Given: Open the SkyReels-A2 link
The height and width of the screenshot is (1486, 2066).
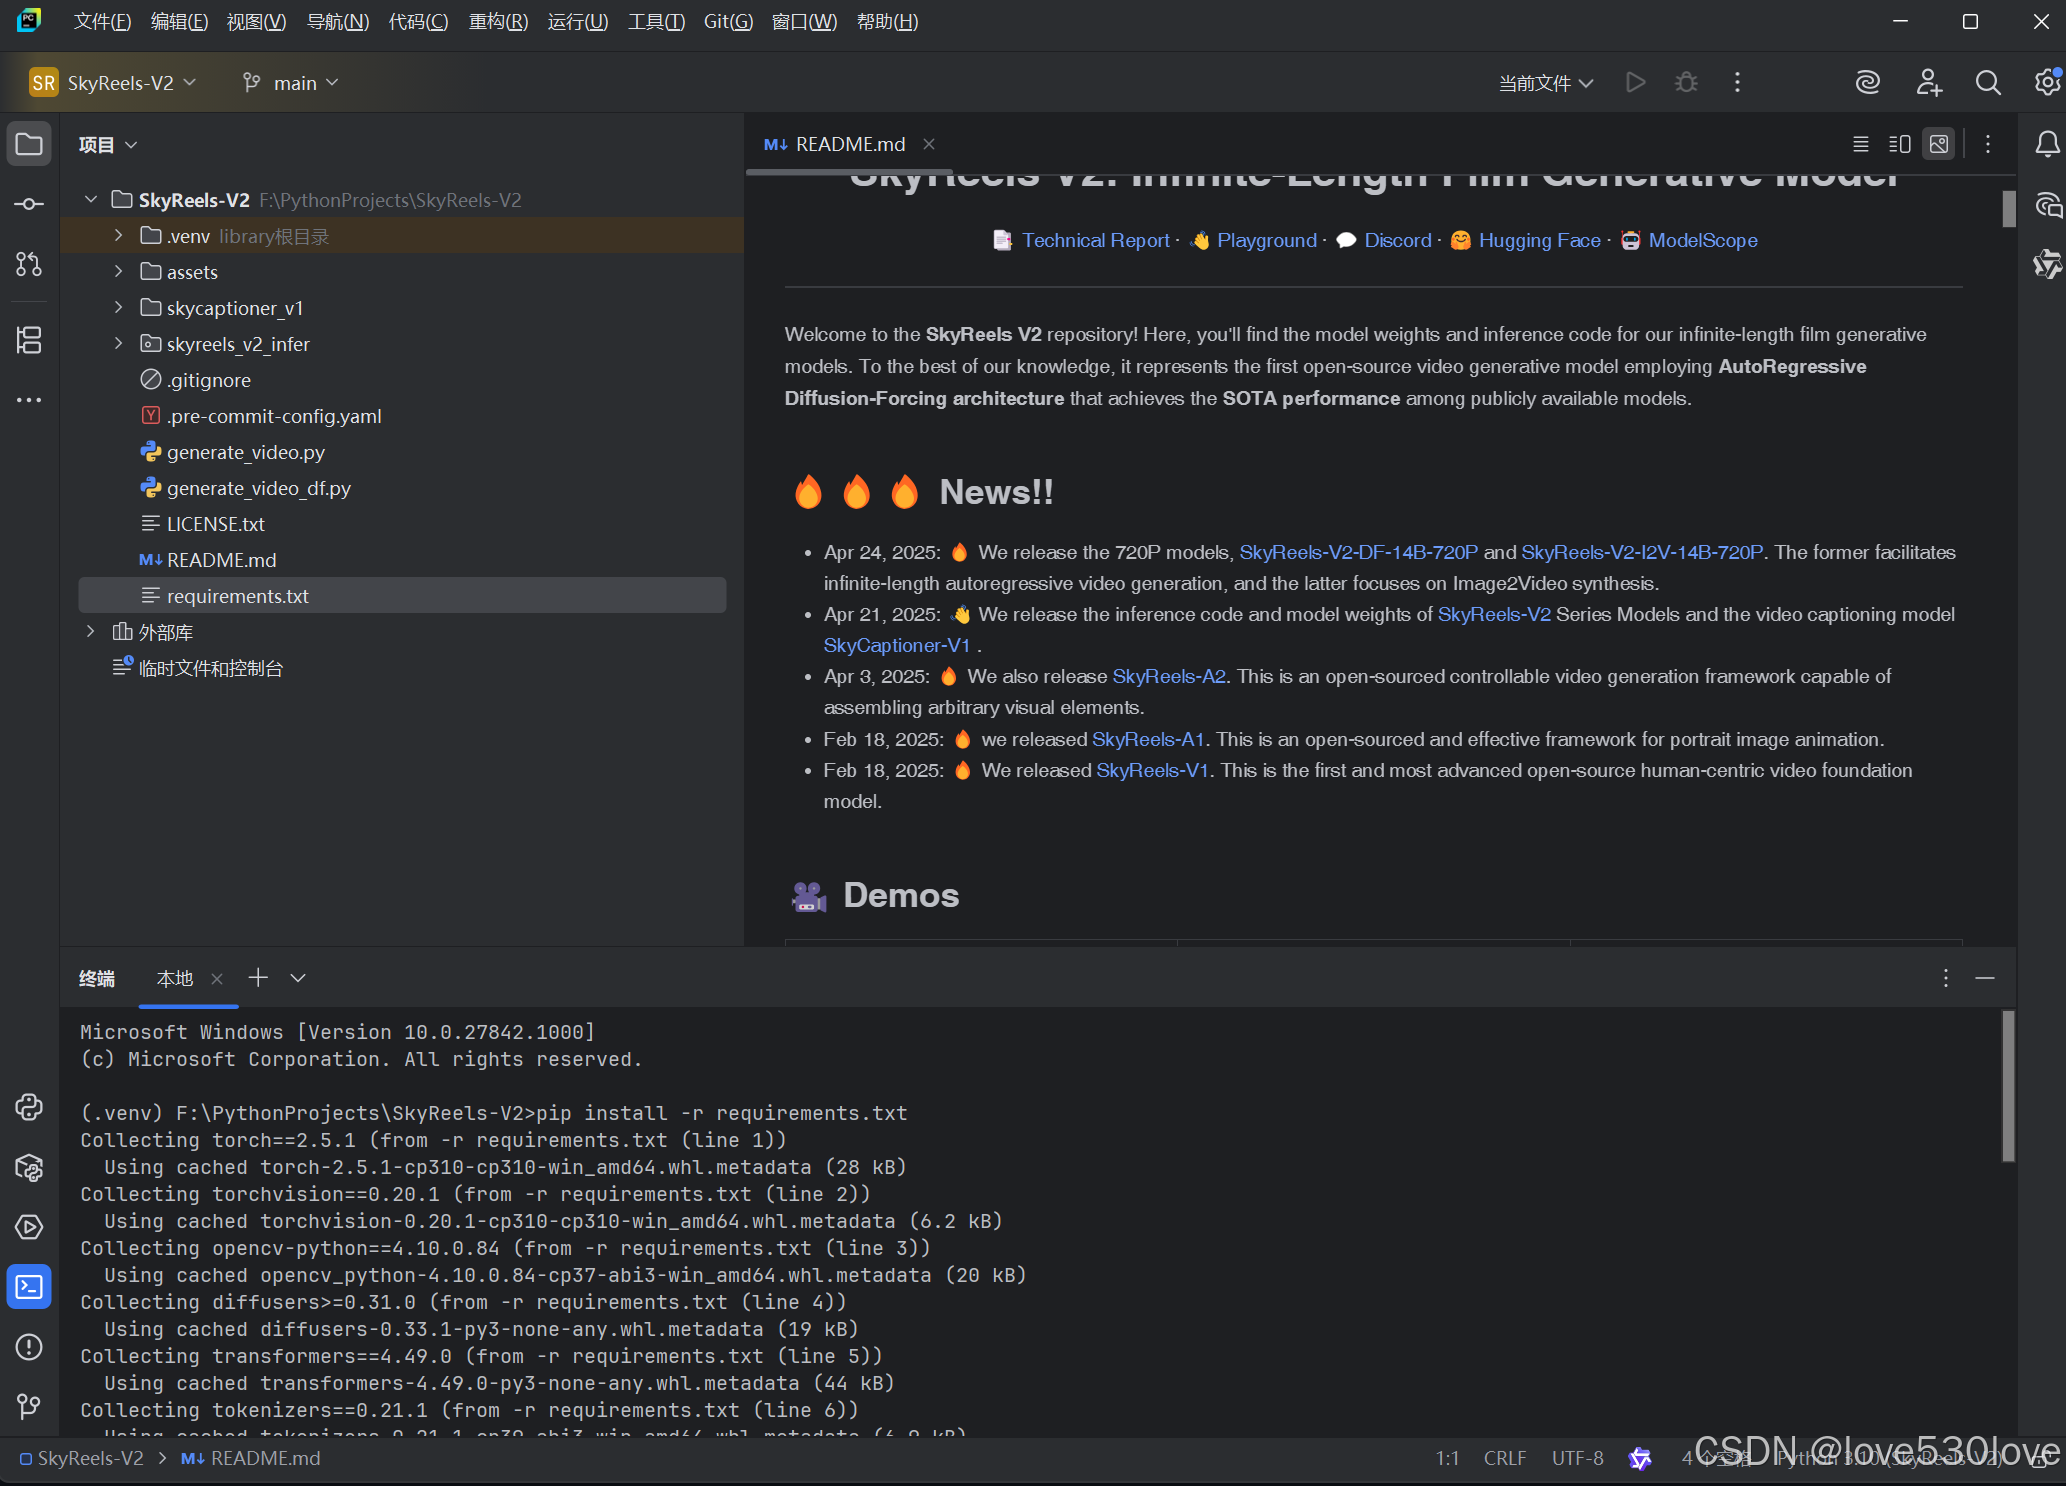Looking at the screenshot, I should coord(1168,676).
